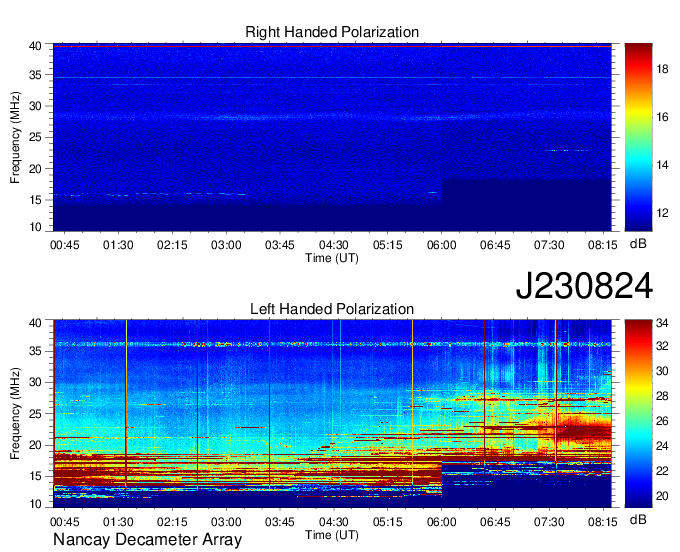Click 14 tick on right-handed colorbar
Image resolution: width=680 pixels, height=552 pixels.
click(x=662, y=165)
